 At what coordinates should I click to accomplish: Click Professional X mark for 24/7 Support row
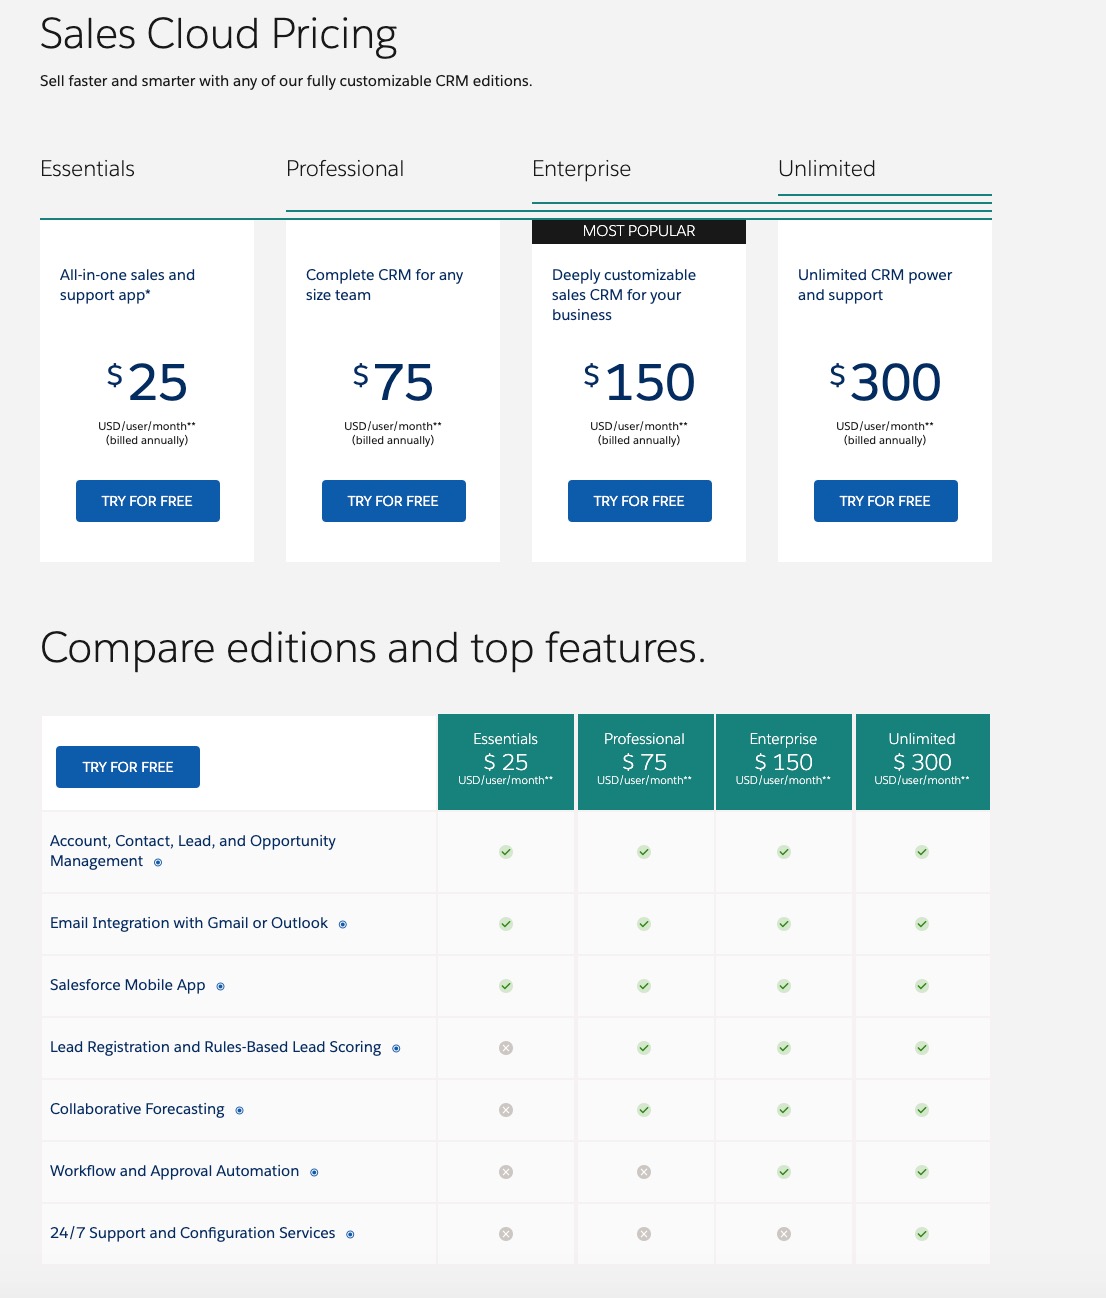[644, 1234]
